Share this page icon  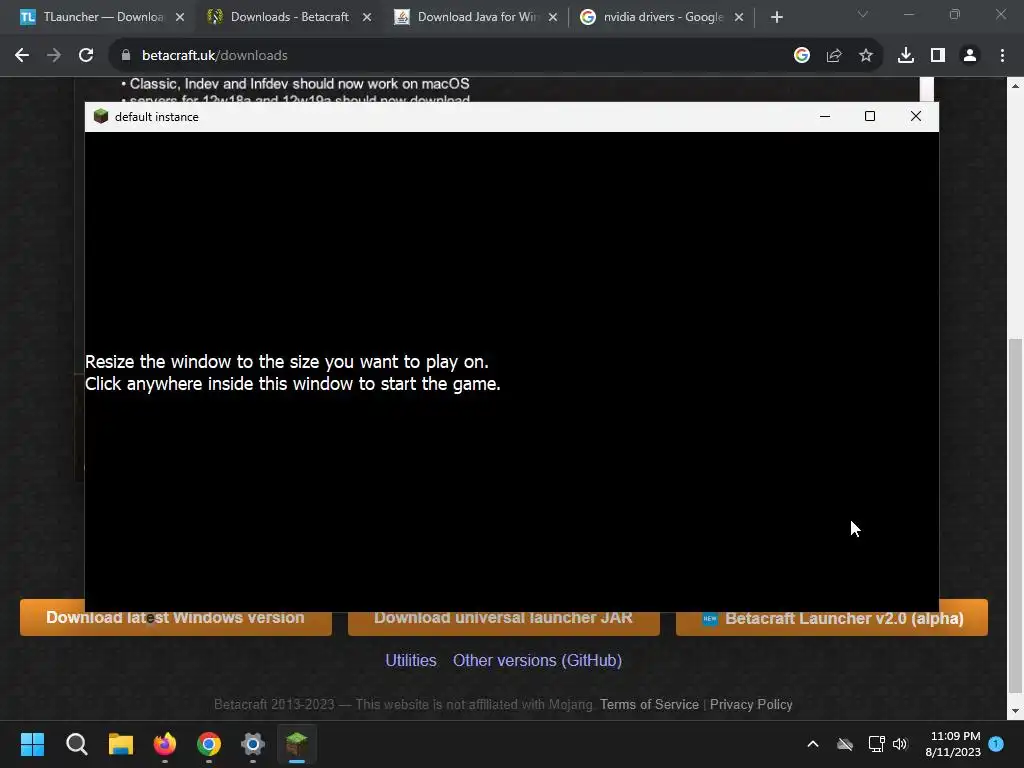tap(834, 56)
